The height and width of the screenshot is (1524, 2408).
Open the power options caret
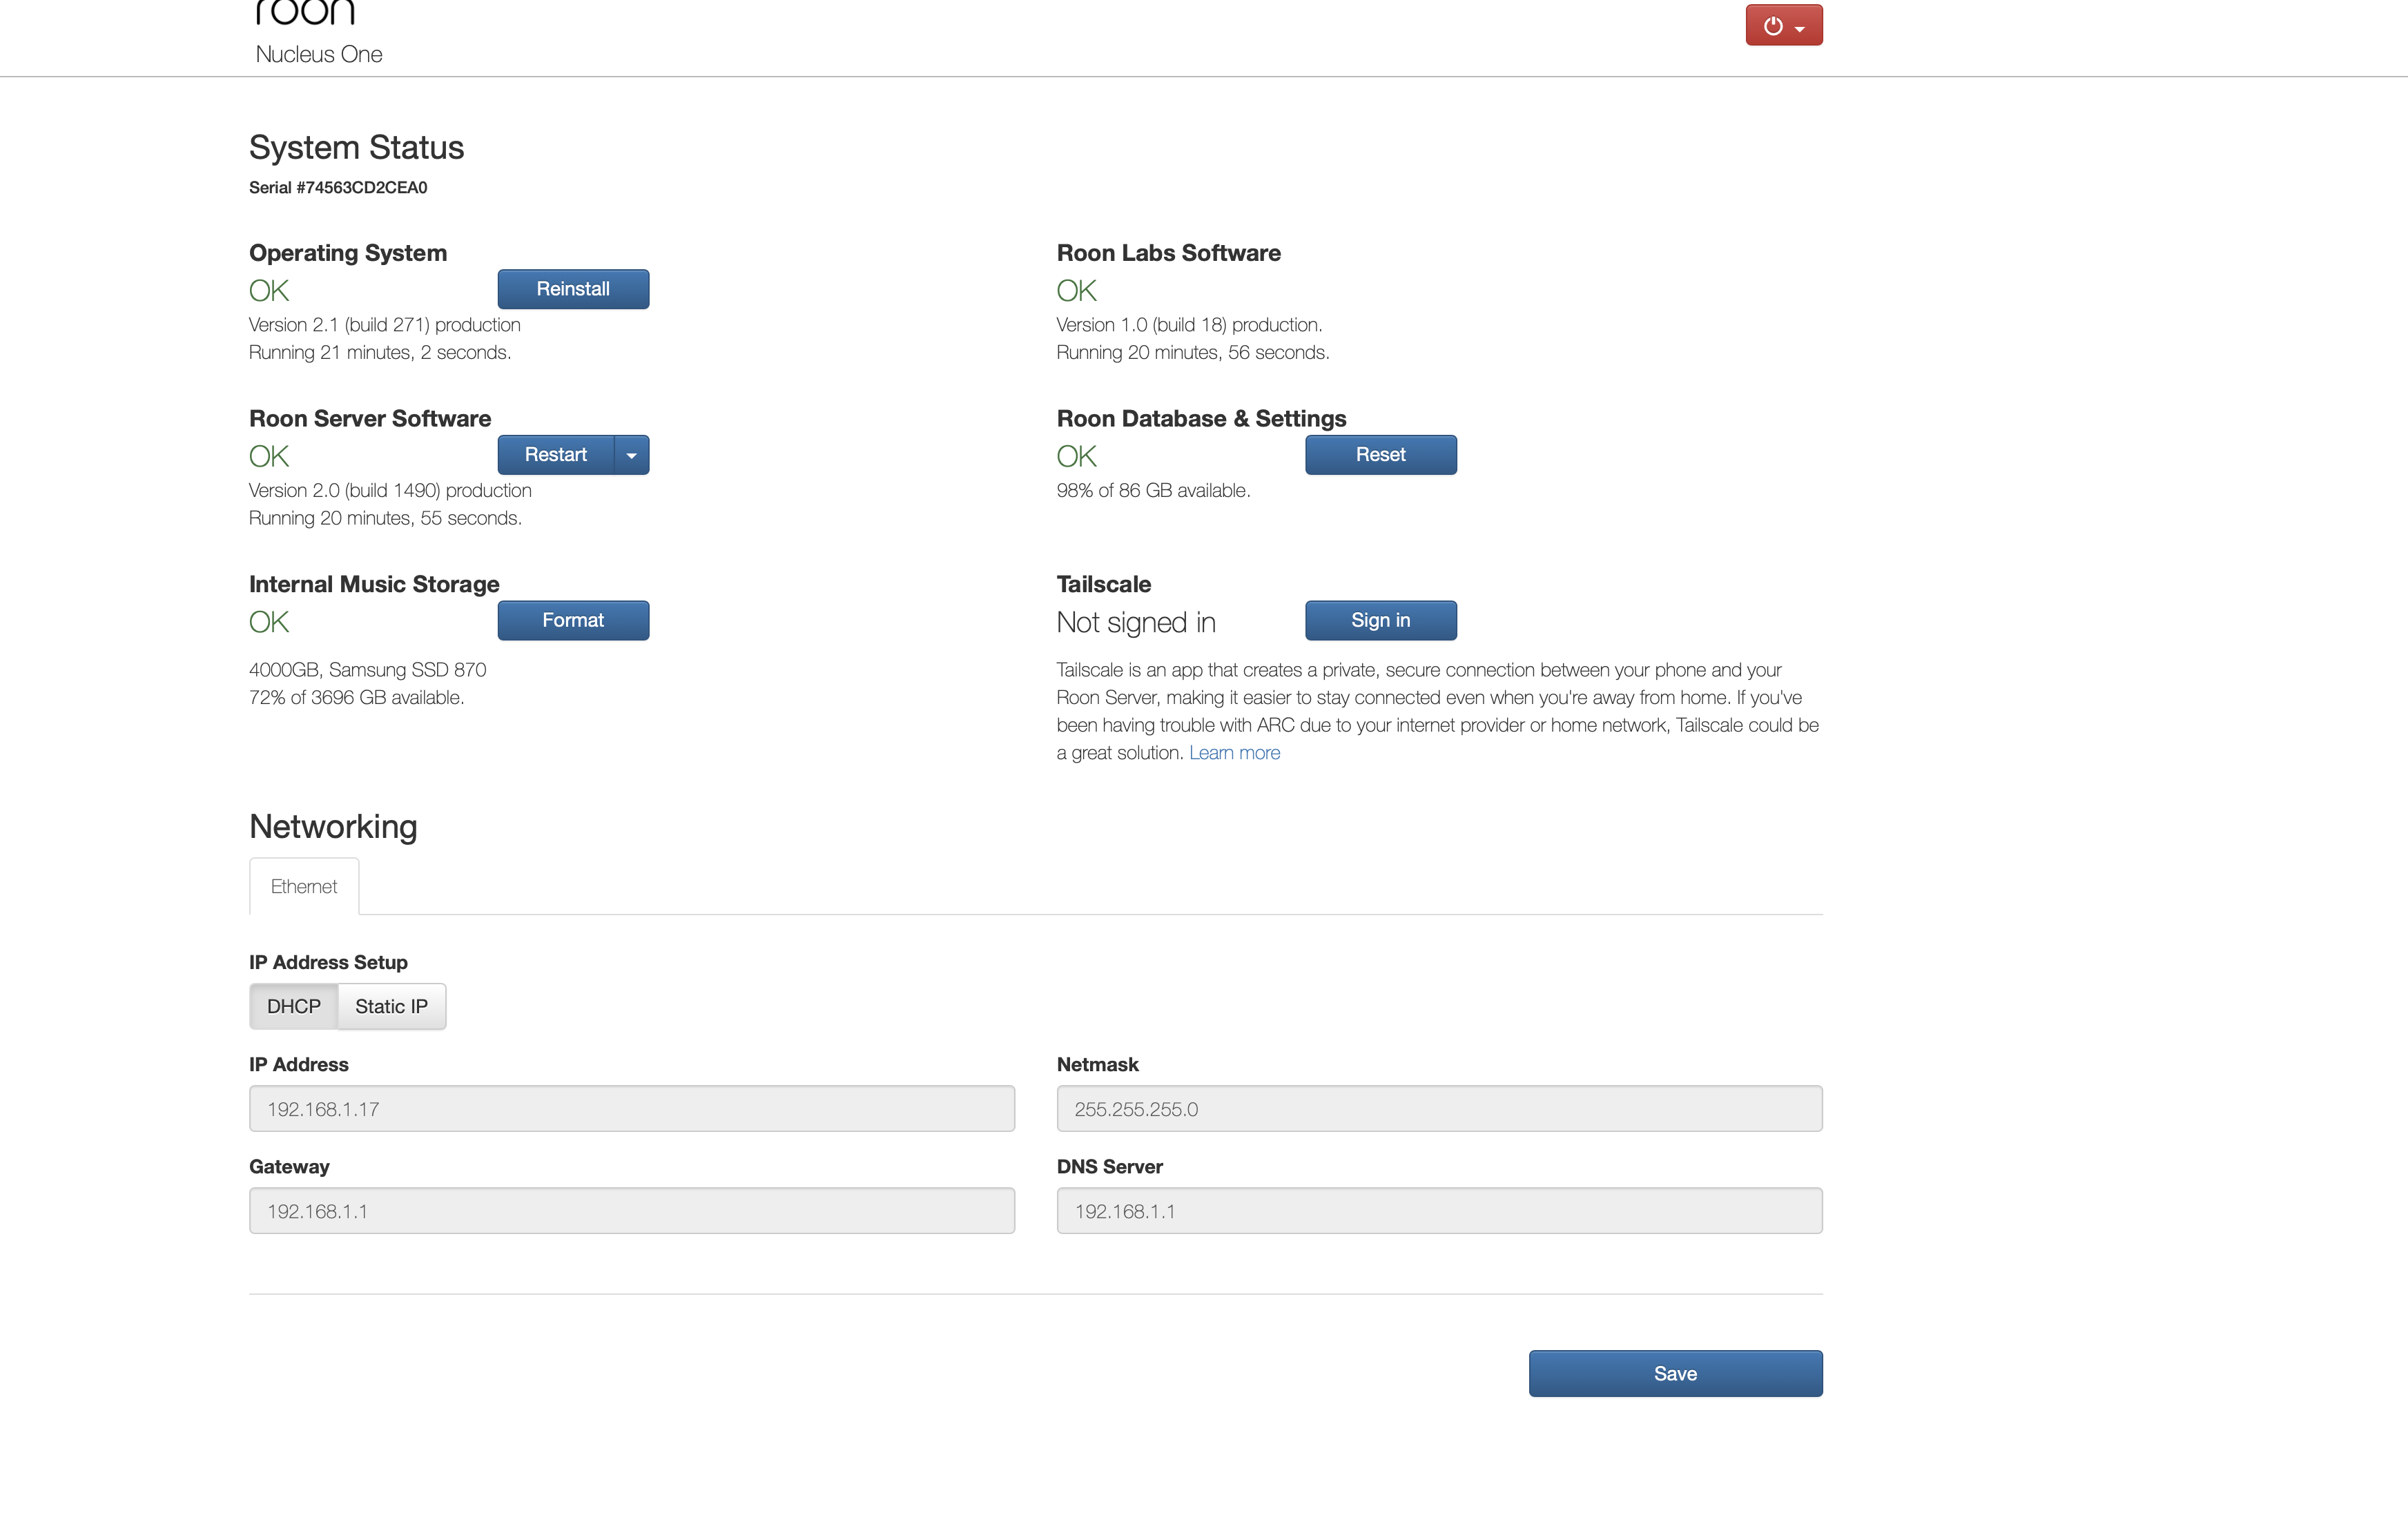1800,29
